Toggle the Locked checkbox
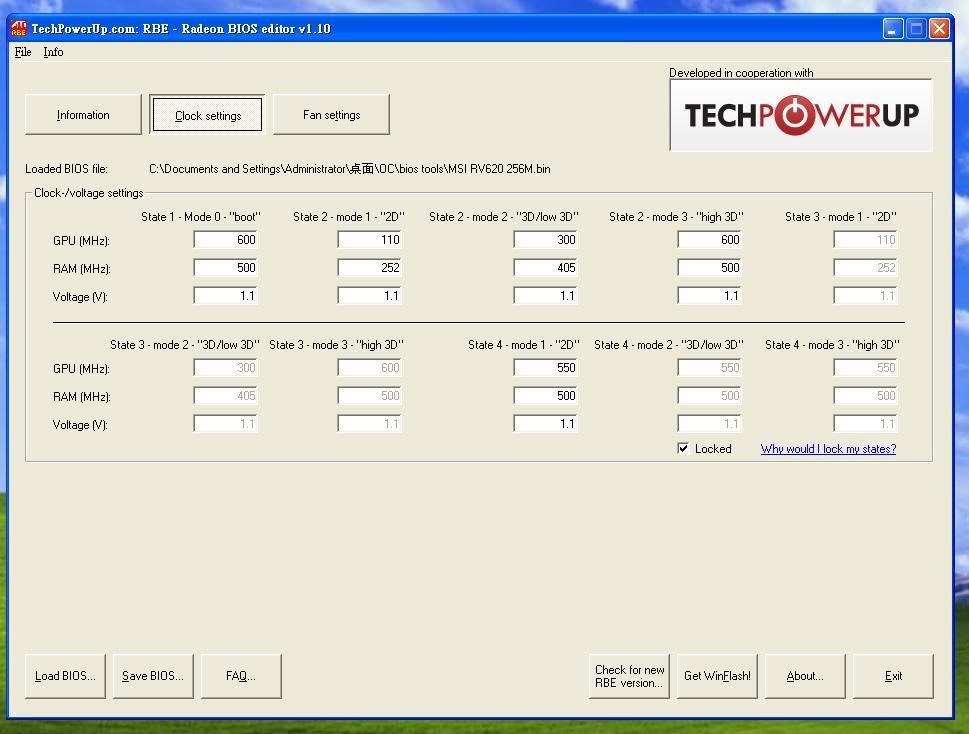Image resolution: width=969 pixels, height=734 pixels. point(683,448)
